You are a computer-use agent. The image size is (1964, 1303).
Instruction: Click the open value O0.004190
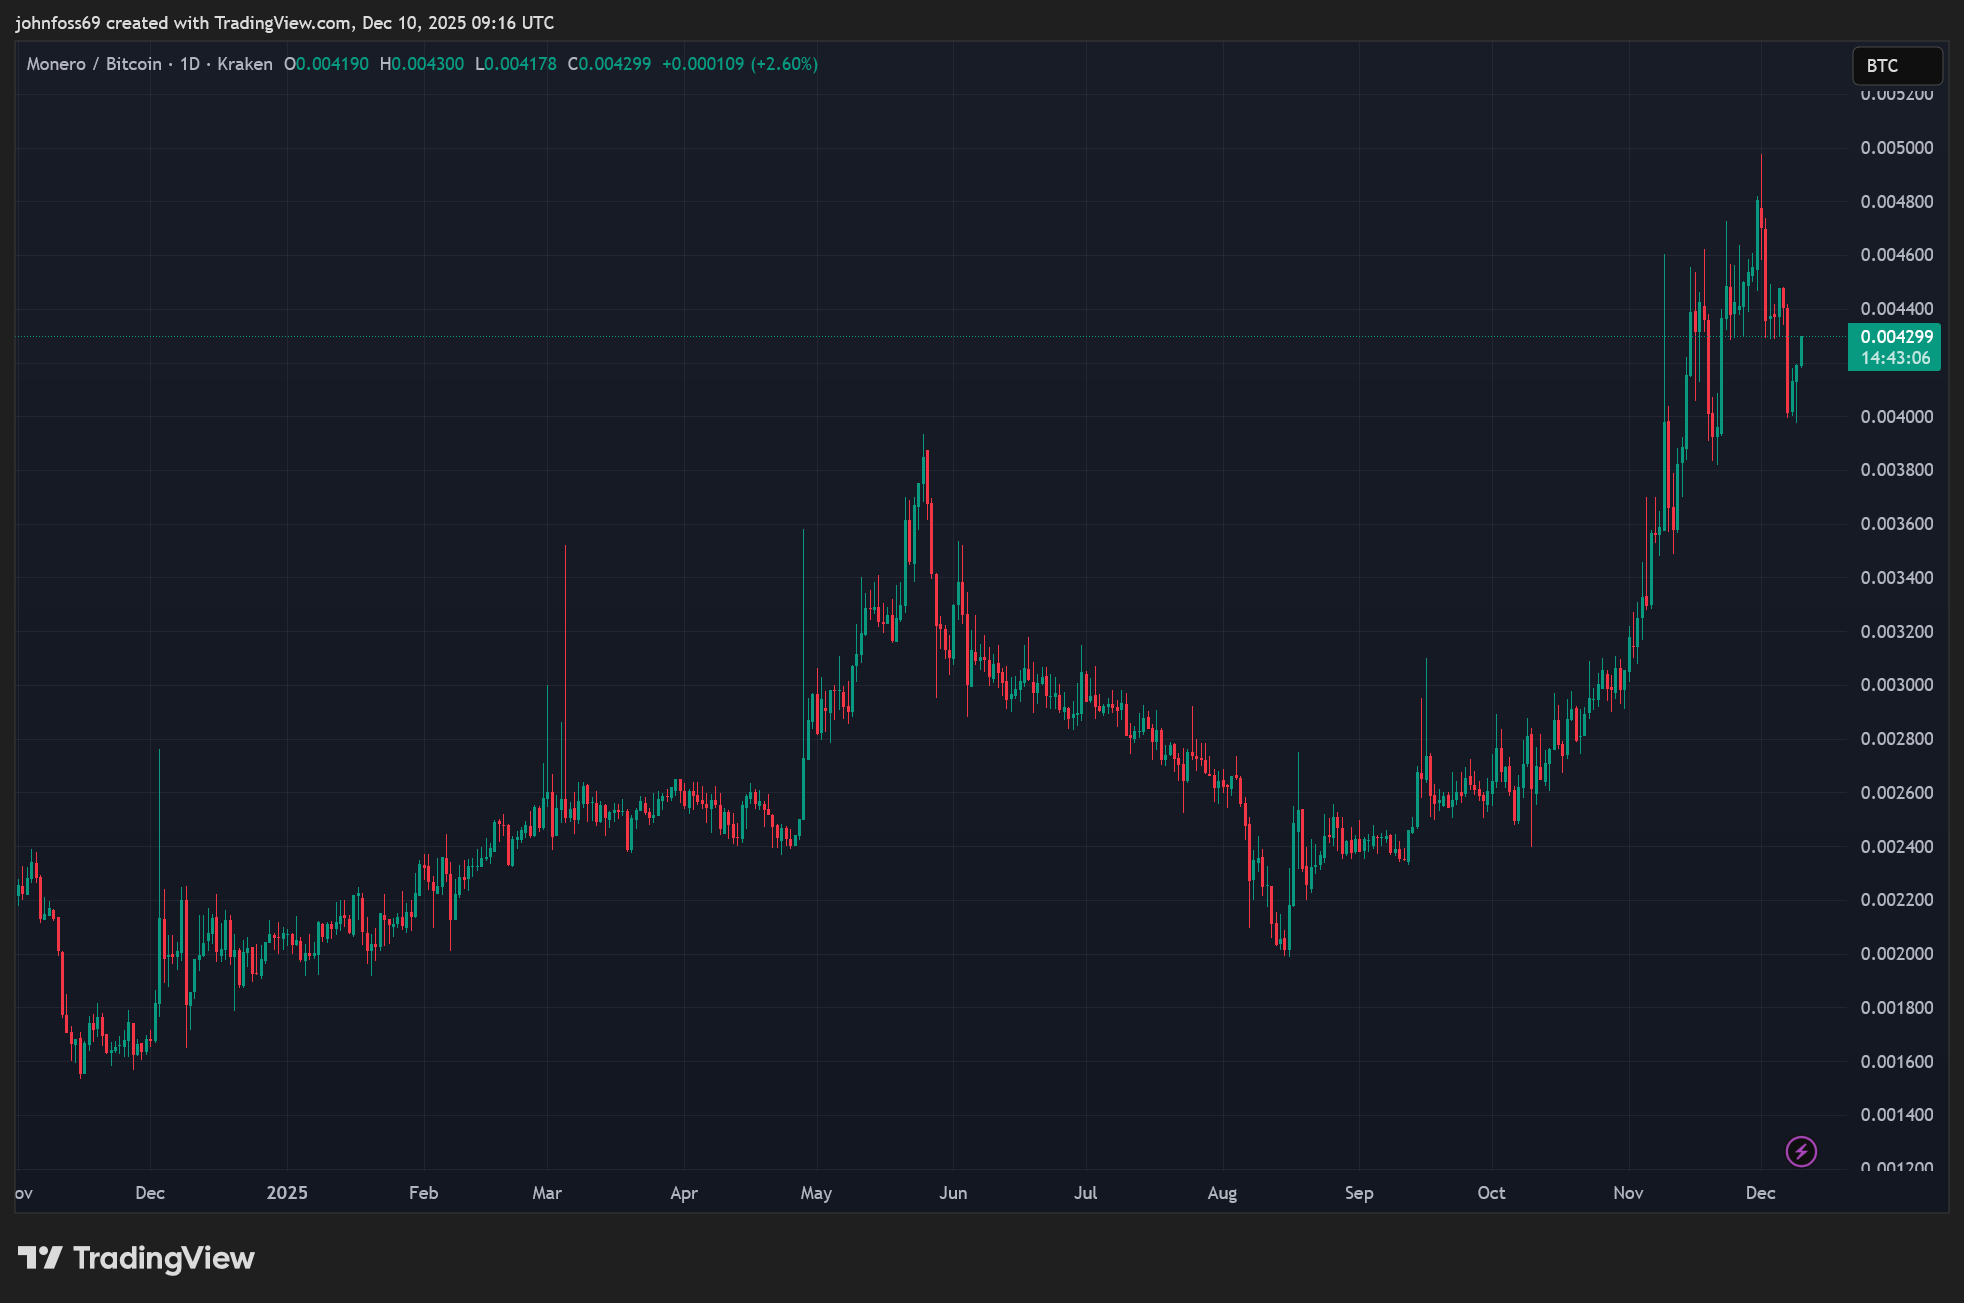point(327,64)
